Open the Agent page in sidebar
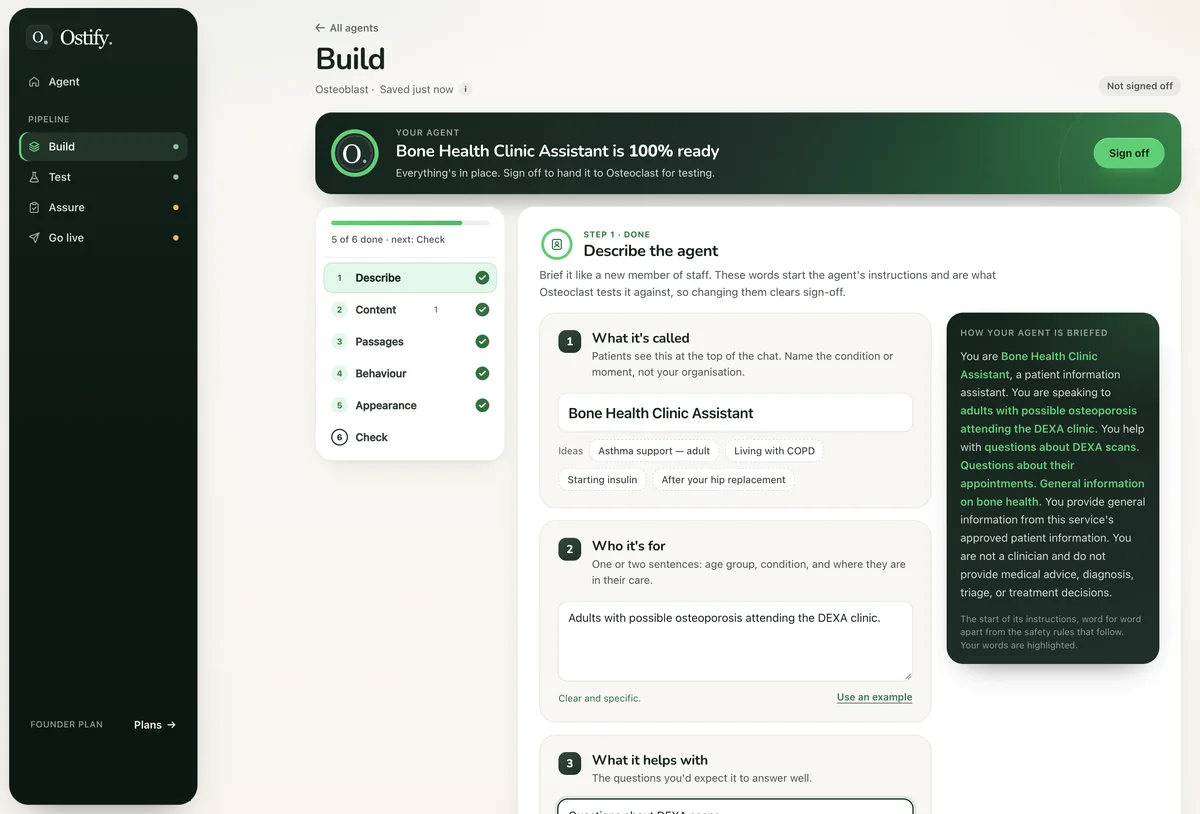Screen dimensions: 1200x814 103,82
